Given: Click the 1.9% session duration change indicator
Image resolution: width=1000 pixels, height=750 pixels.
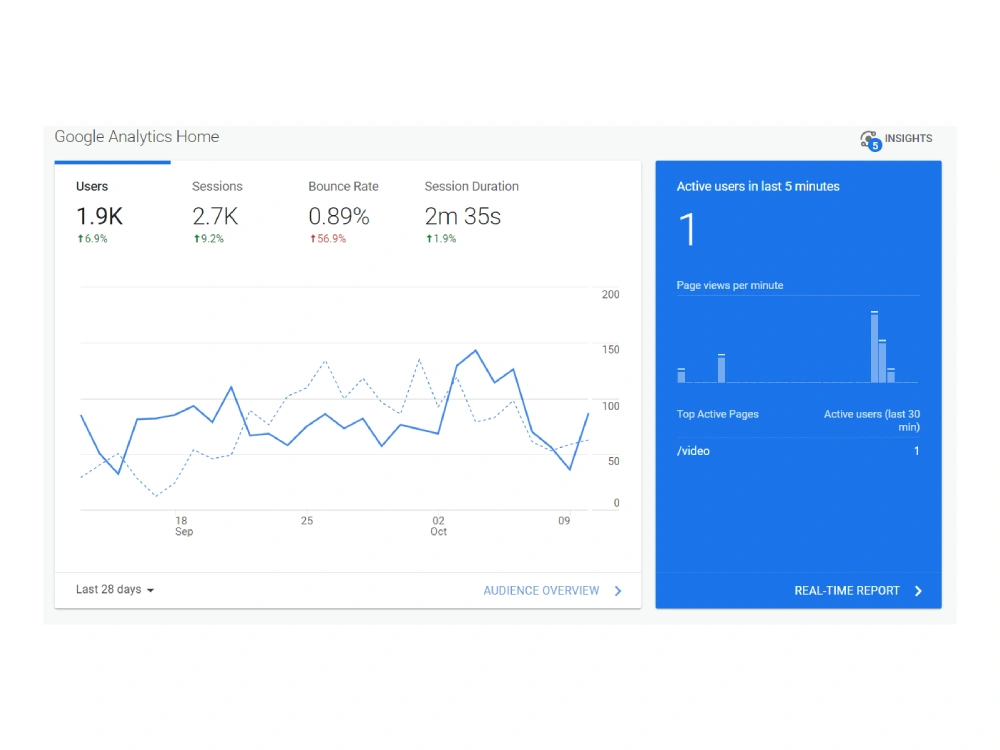Looking at the screenshot, I should (441, 239).
